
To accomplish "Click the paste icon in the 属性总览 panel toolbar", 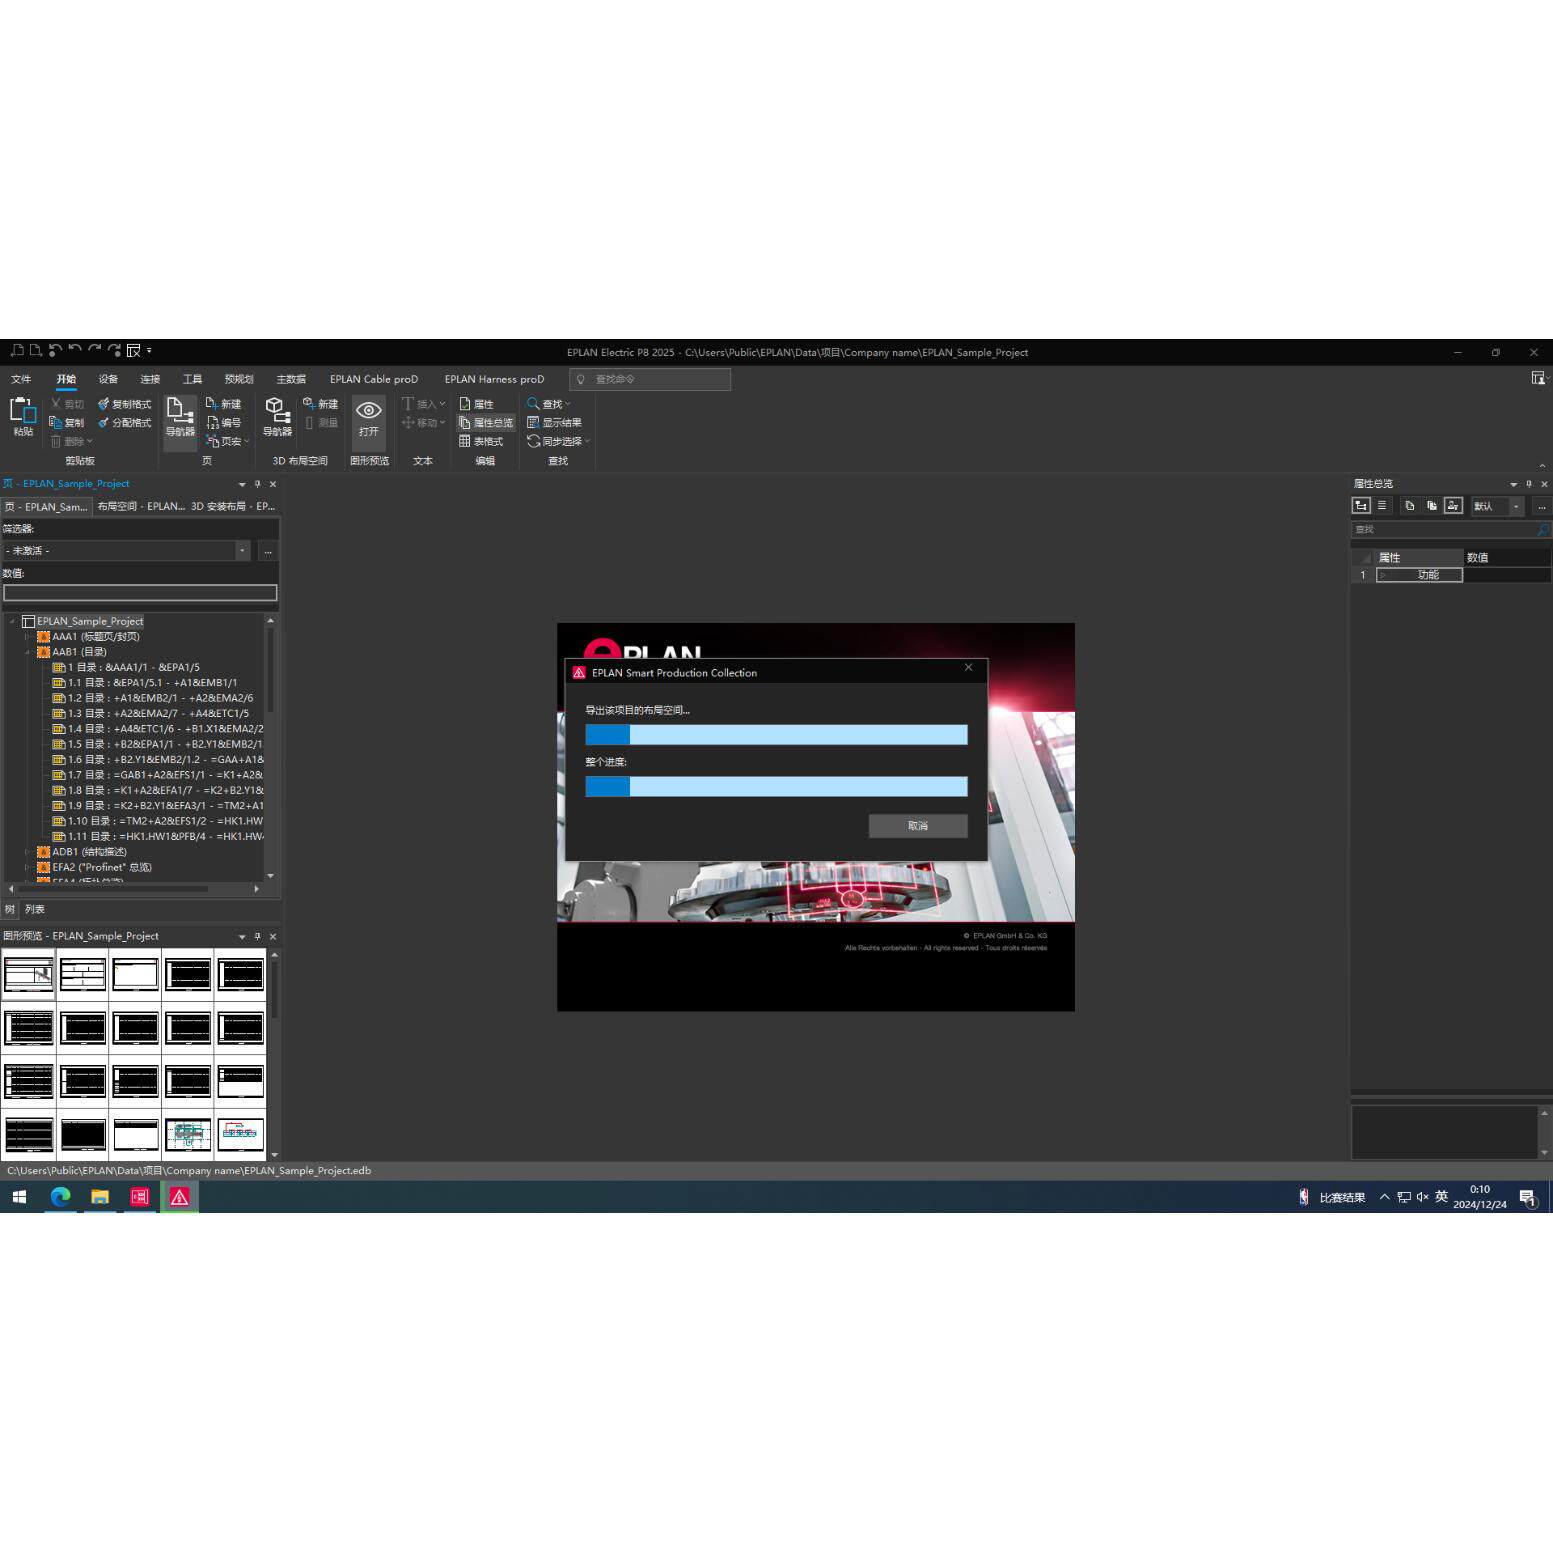I will pos(1431,506).
